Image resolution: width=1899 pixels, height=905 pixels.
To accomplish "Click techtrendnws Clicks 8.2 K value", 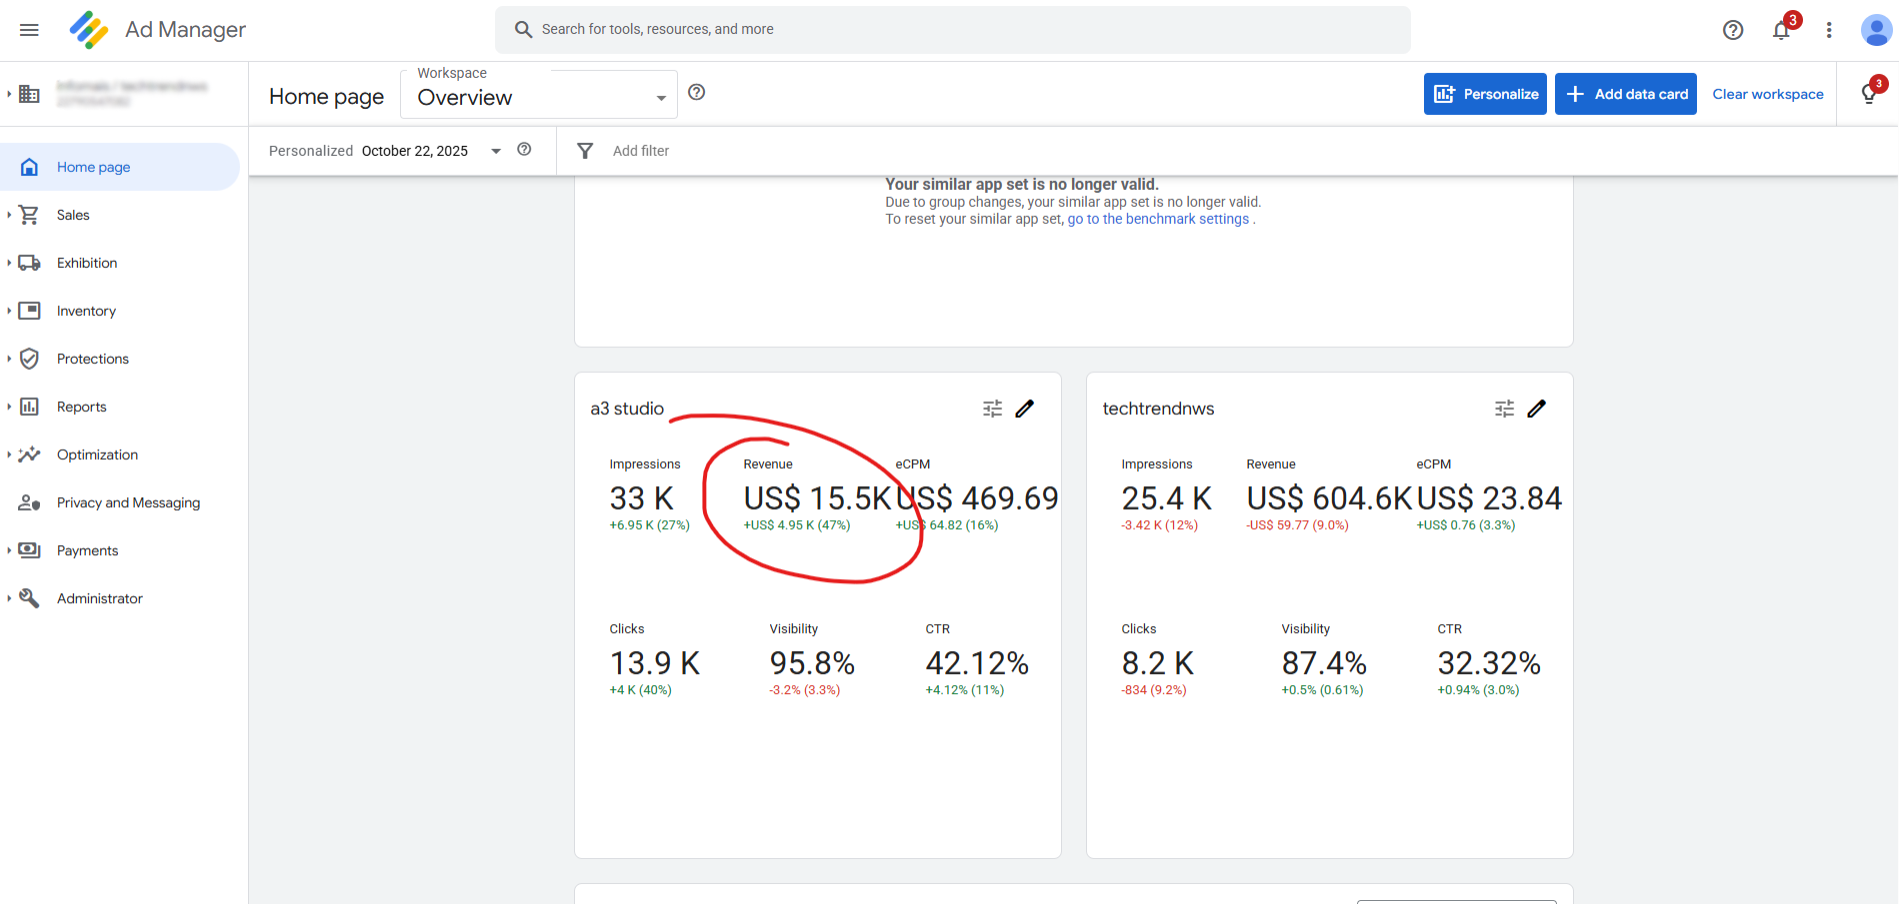I will click(1158, 663).
